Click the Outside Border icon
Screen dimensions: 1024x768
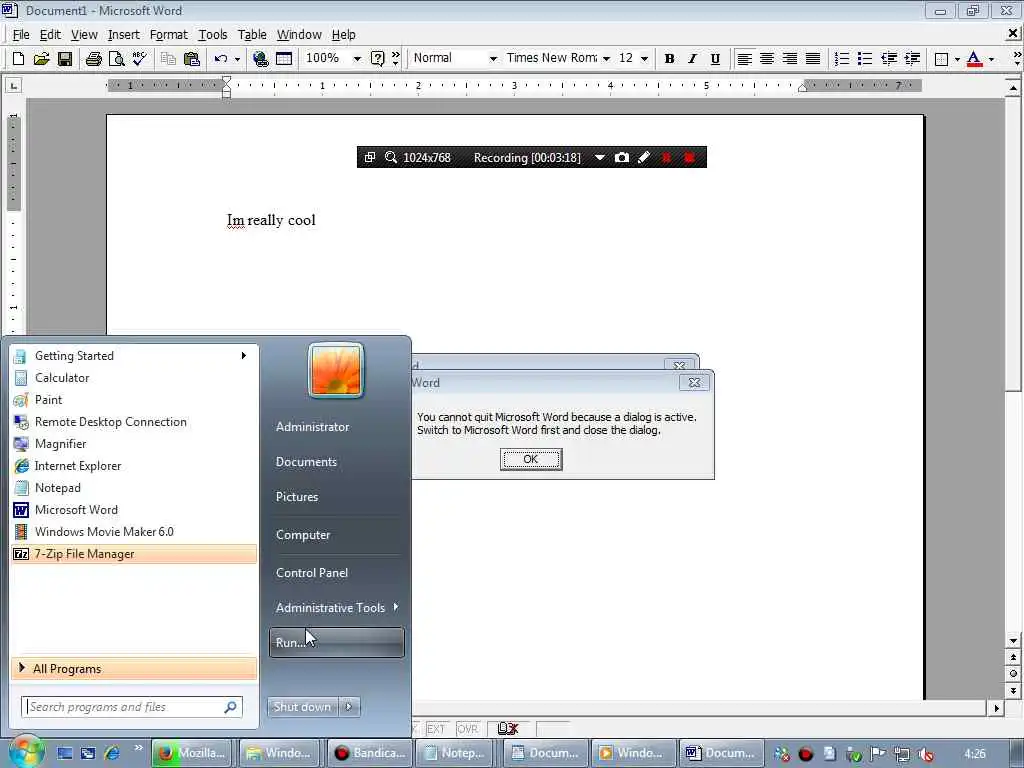pos(941,59)
